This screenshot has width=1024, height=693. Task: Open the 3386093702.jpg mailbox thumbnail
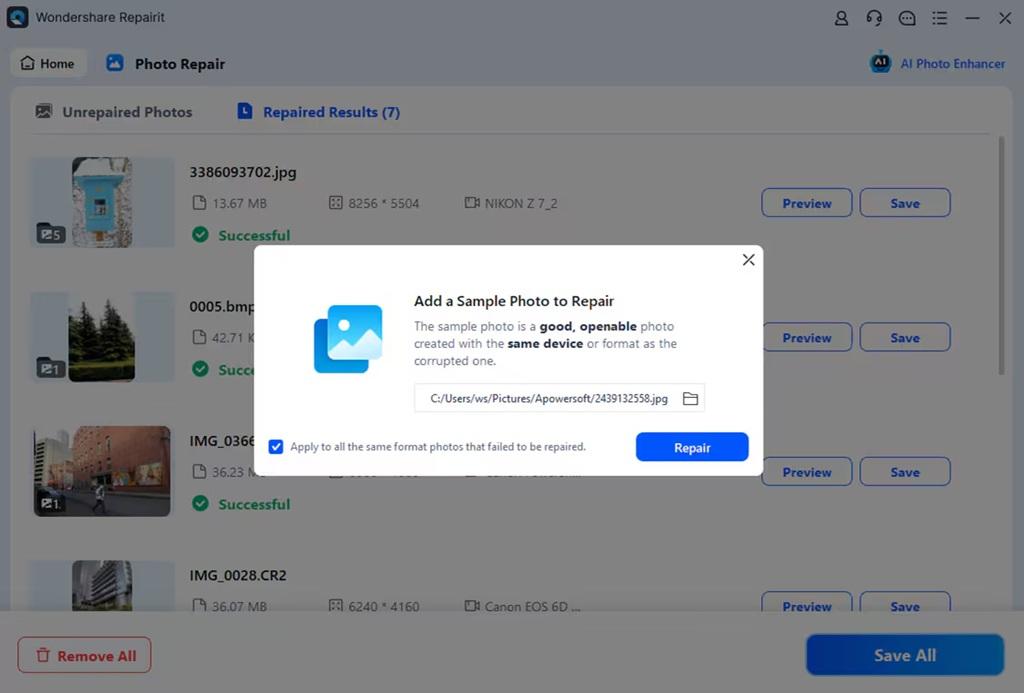pos(101,201)
